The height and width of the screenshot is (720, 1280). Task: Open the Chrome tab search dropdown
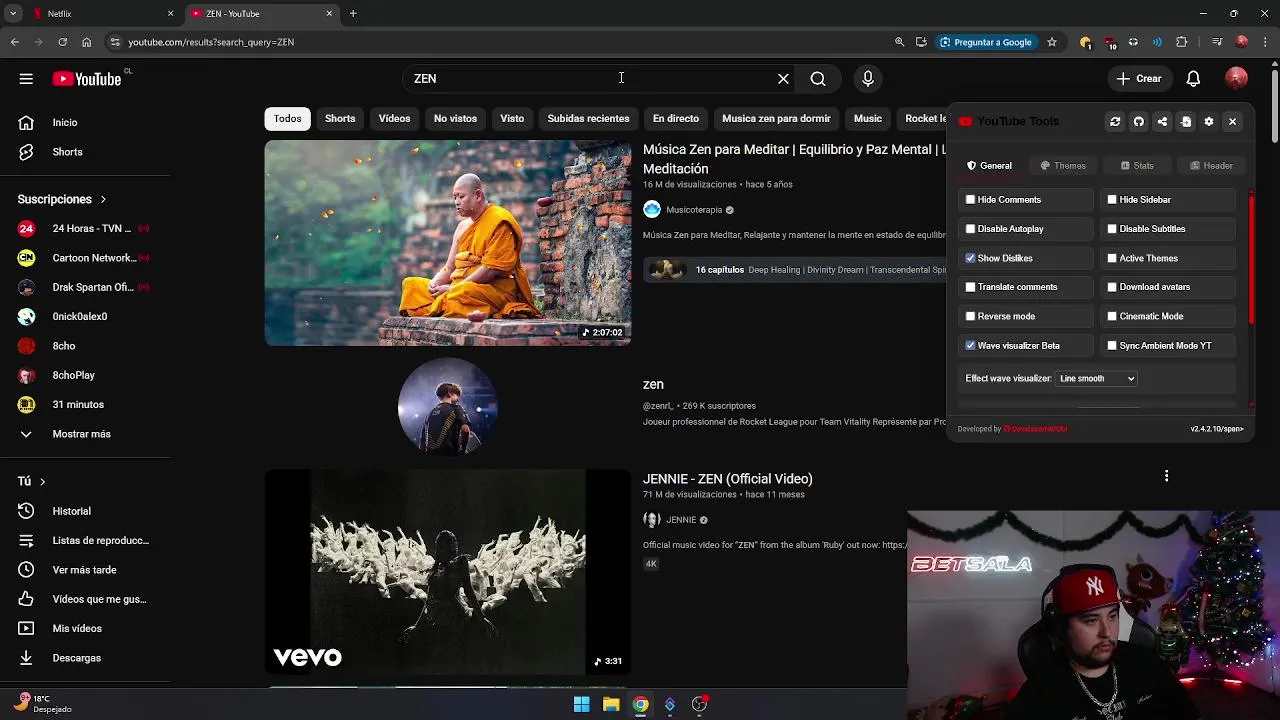[13, 14]
